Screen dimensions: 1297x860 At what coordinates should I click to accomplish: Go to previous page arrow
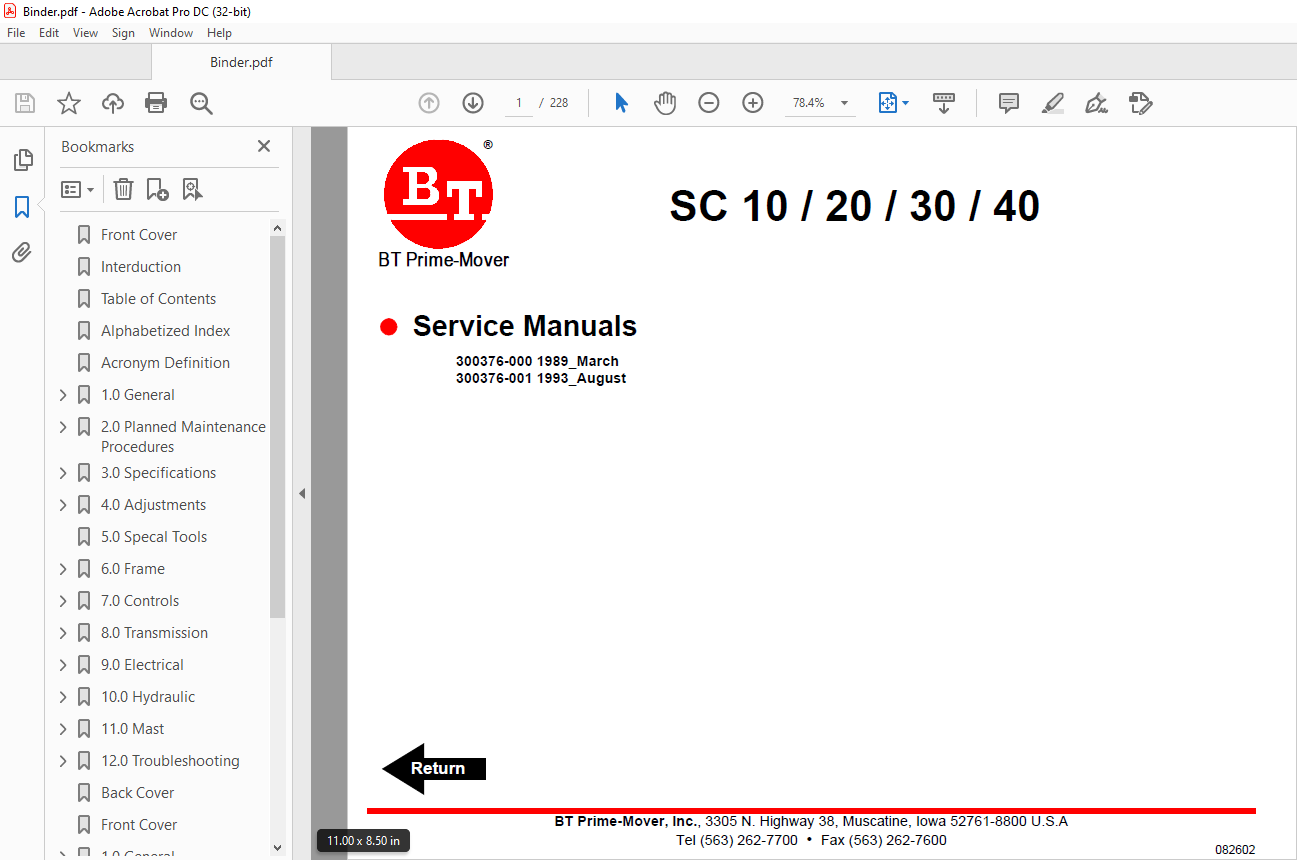pyautogui.click(x=429, y=103)
